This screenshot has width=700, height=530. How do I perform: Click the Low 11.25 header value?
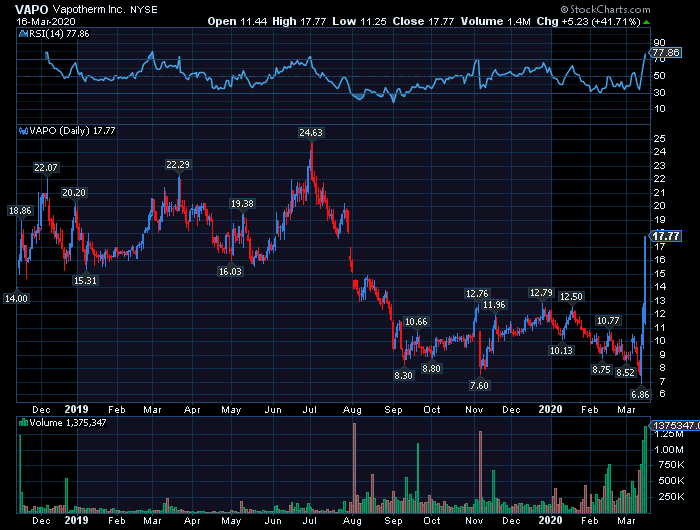[x=359, y=21]
